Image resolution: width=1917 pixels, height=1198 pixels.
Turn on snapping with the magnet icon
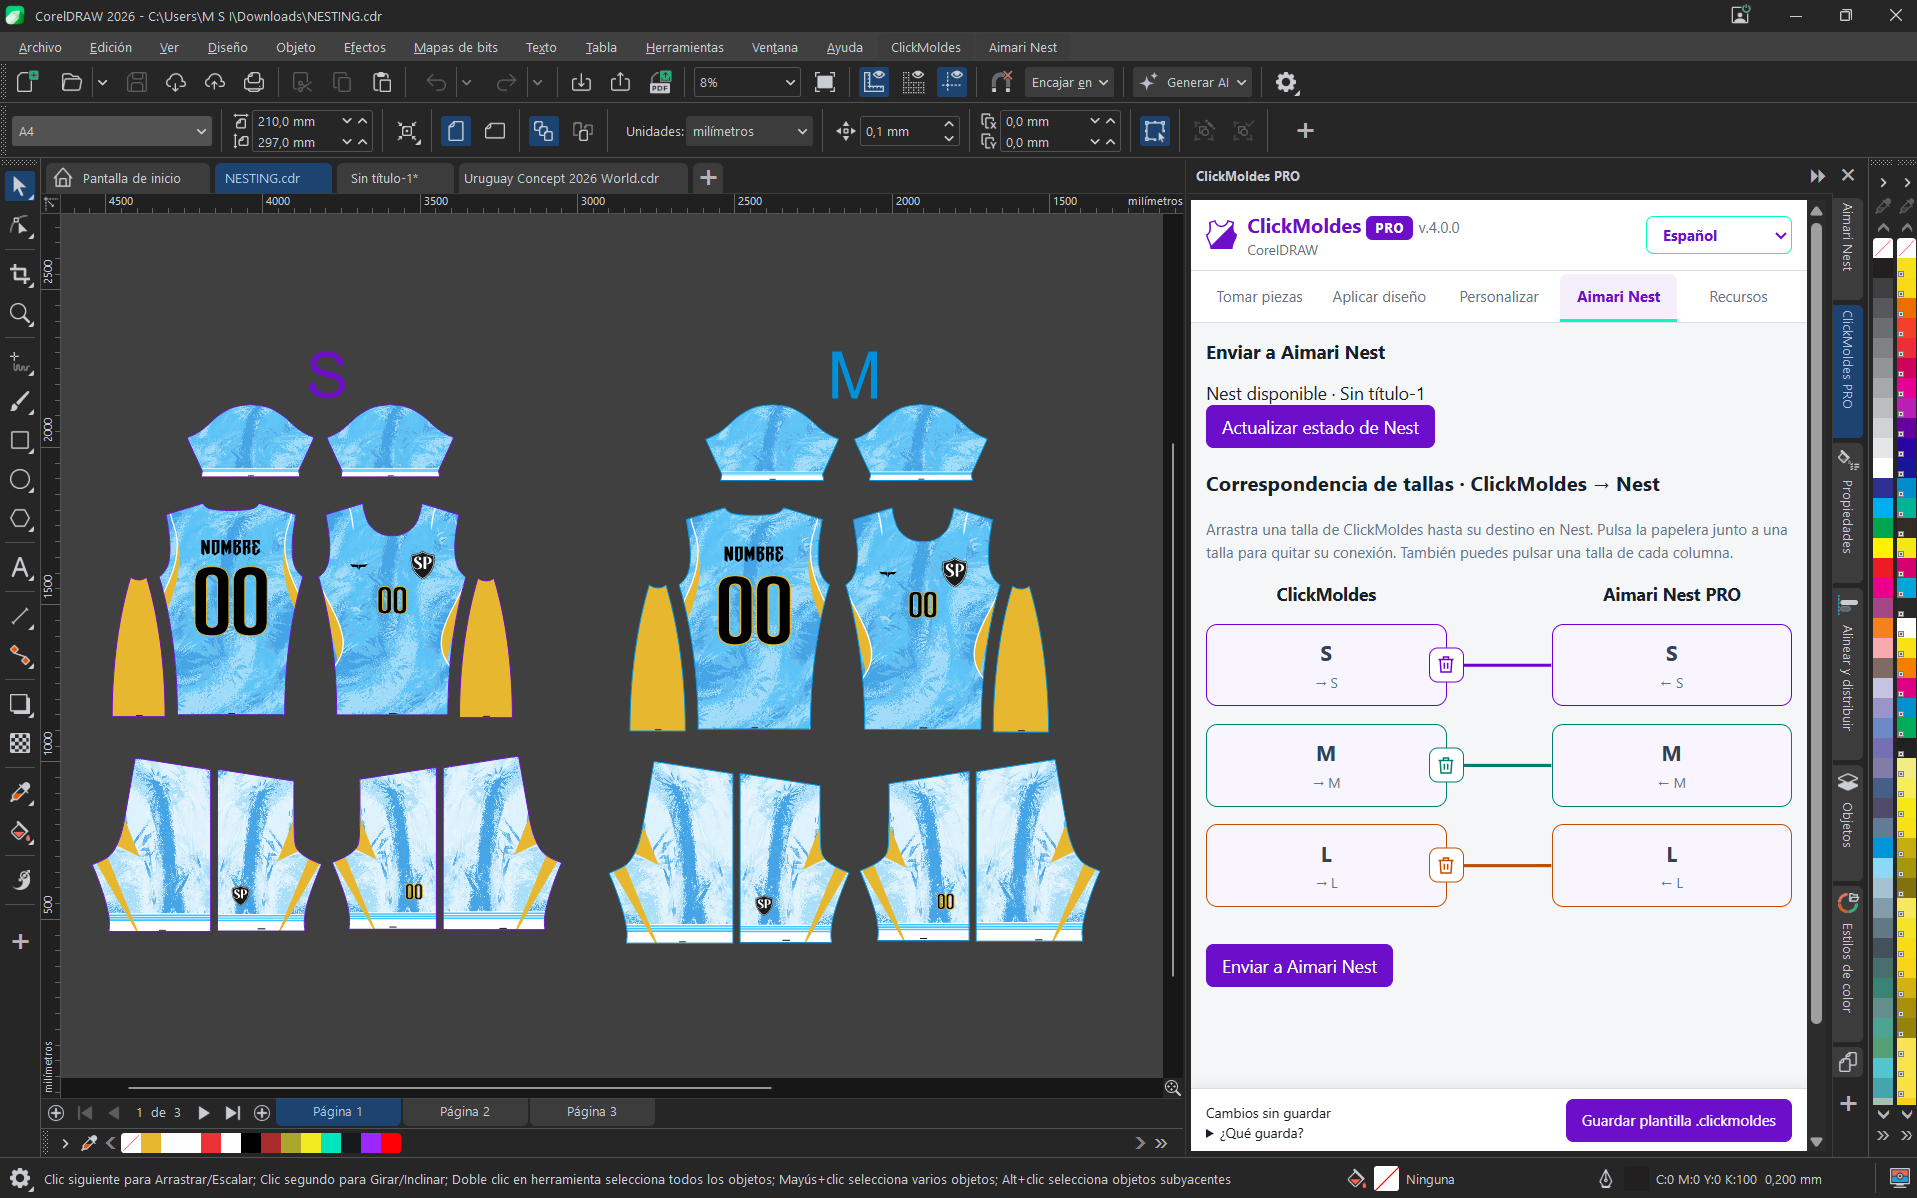(1001, 82)
